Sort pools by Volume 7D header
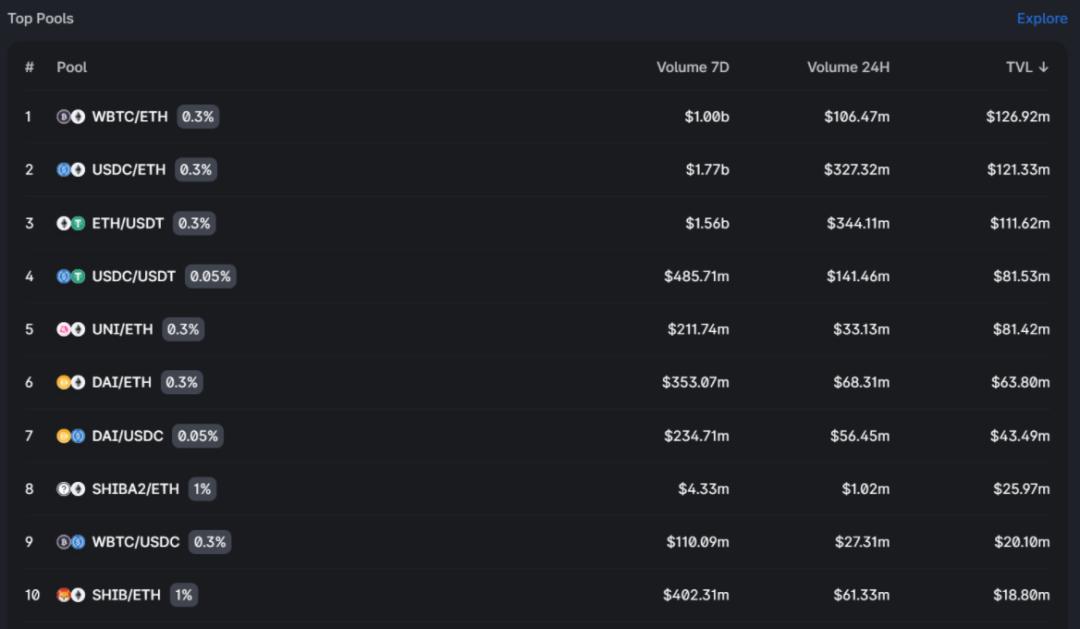1080x629 pixels. (692, 67)
